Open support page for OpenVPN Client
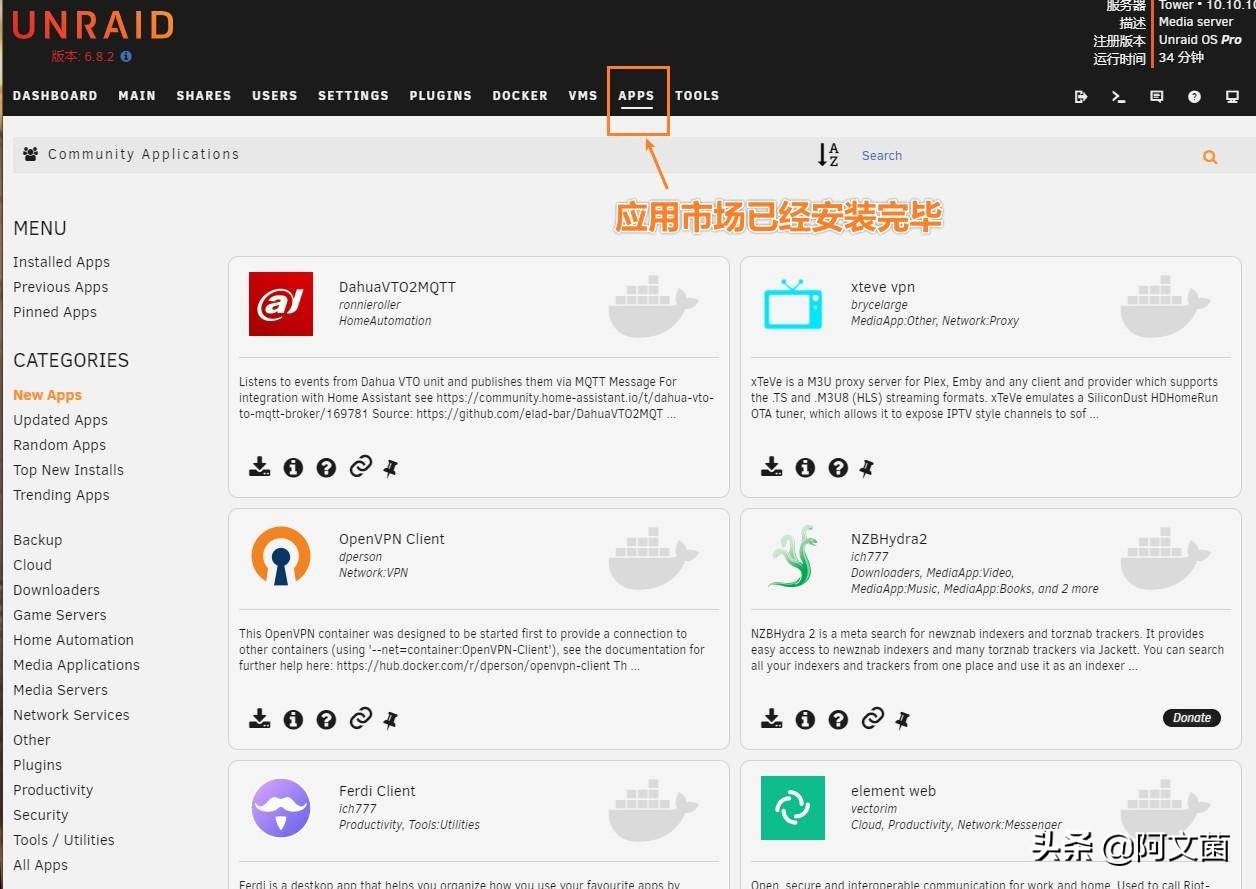1256x889 pixels. [x=327, y=718]
